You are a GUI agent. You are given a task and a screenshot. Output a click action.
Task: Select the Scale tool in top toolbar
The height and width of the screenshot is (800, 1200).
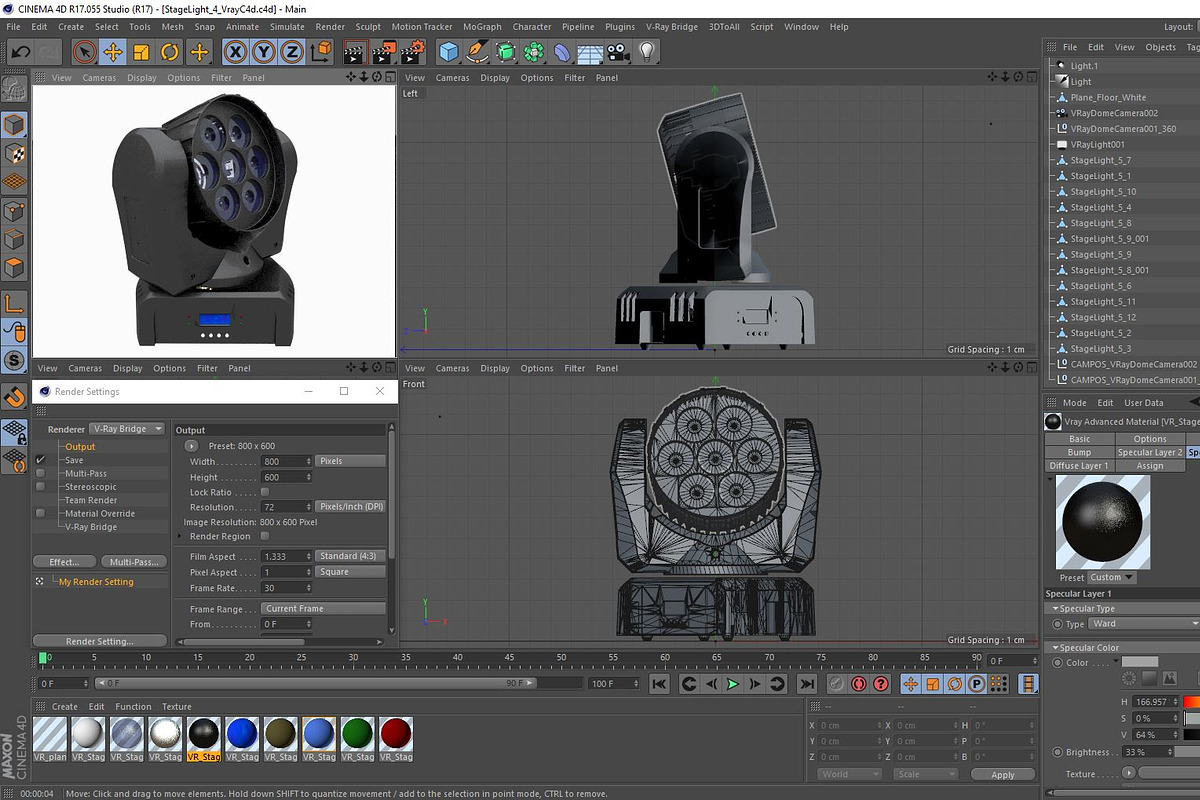pos(141,52)
